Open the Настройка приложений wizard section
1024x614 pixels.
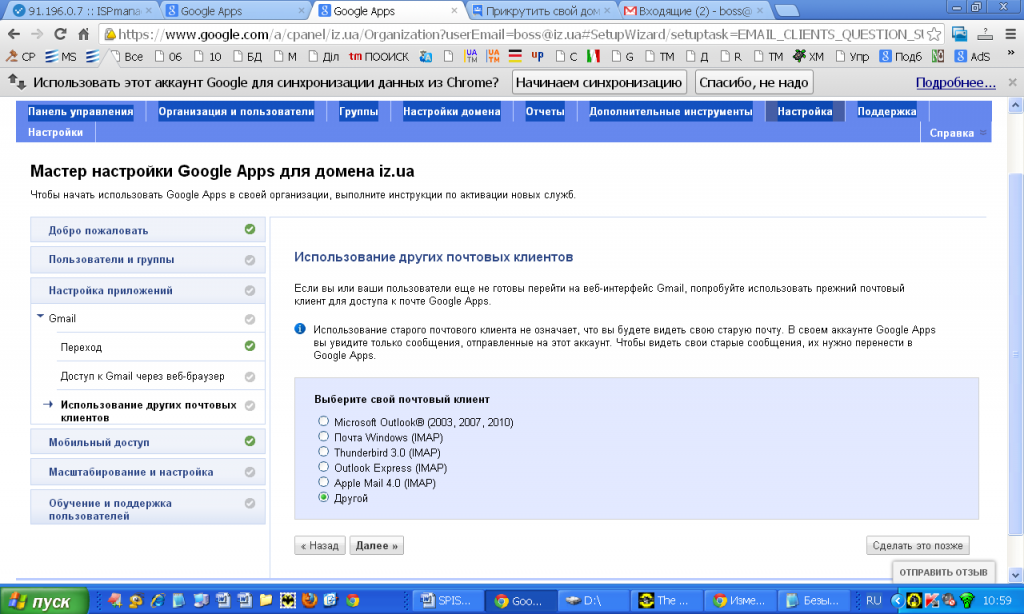click(148, 291)
